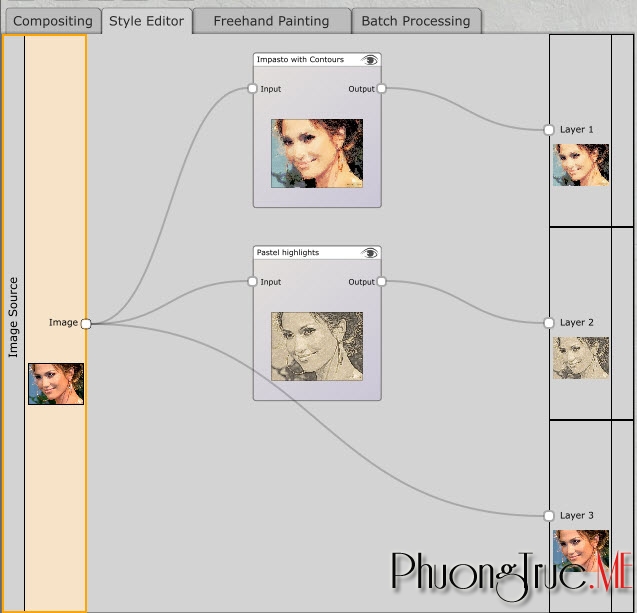Image resolution: width=637 pixels, height=613 pixels.
Task: Click the Layer 2 label
Action: click(576, 323)
